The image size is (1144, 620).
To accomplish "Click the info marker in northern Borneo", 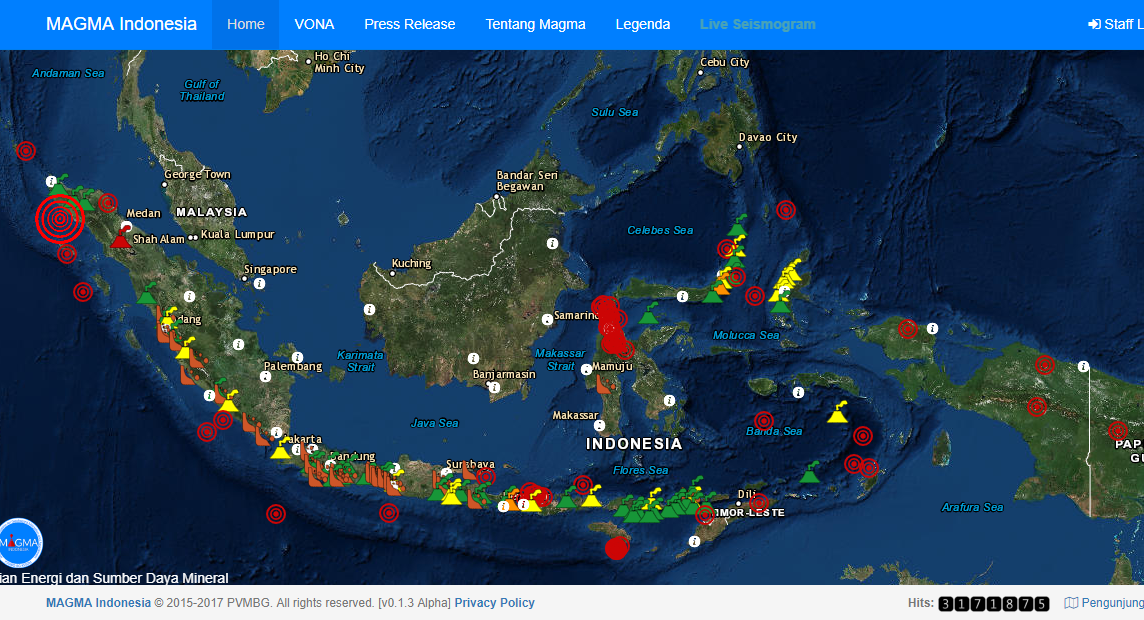I will tap(552, 244).
